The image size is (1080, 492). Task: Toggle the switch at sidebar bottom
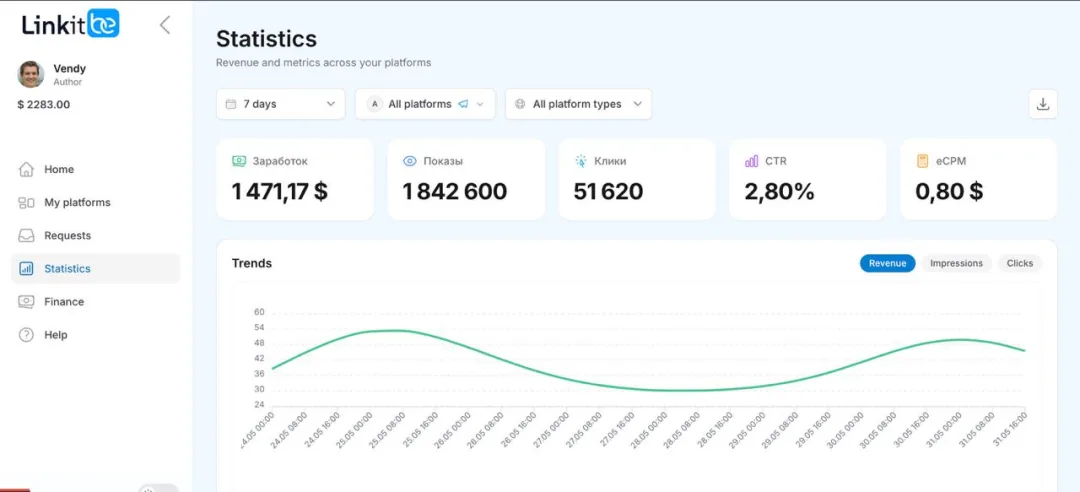click(158, 488)
